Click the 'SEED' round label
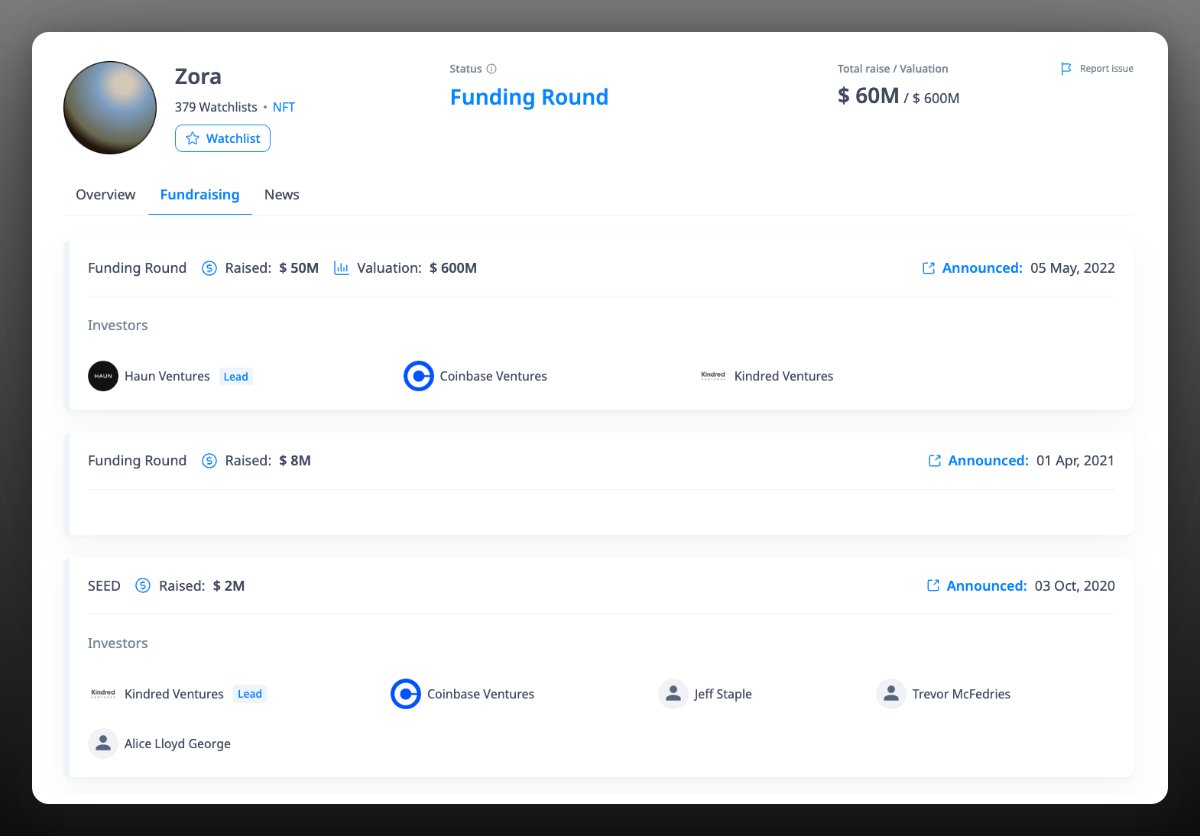This screenshot has width=1200, height=836. [104, 586]
